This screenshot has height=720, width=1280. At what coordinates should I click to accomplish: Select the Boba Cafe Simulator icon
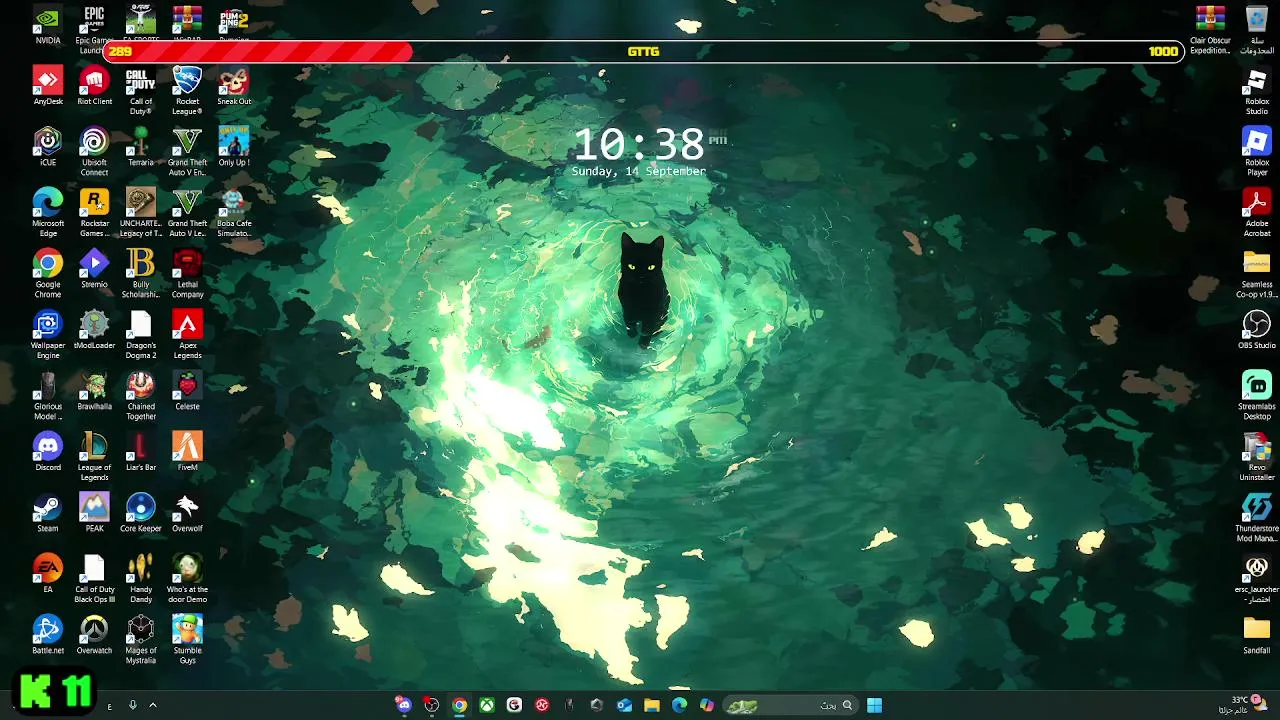coord(234,213)
